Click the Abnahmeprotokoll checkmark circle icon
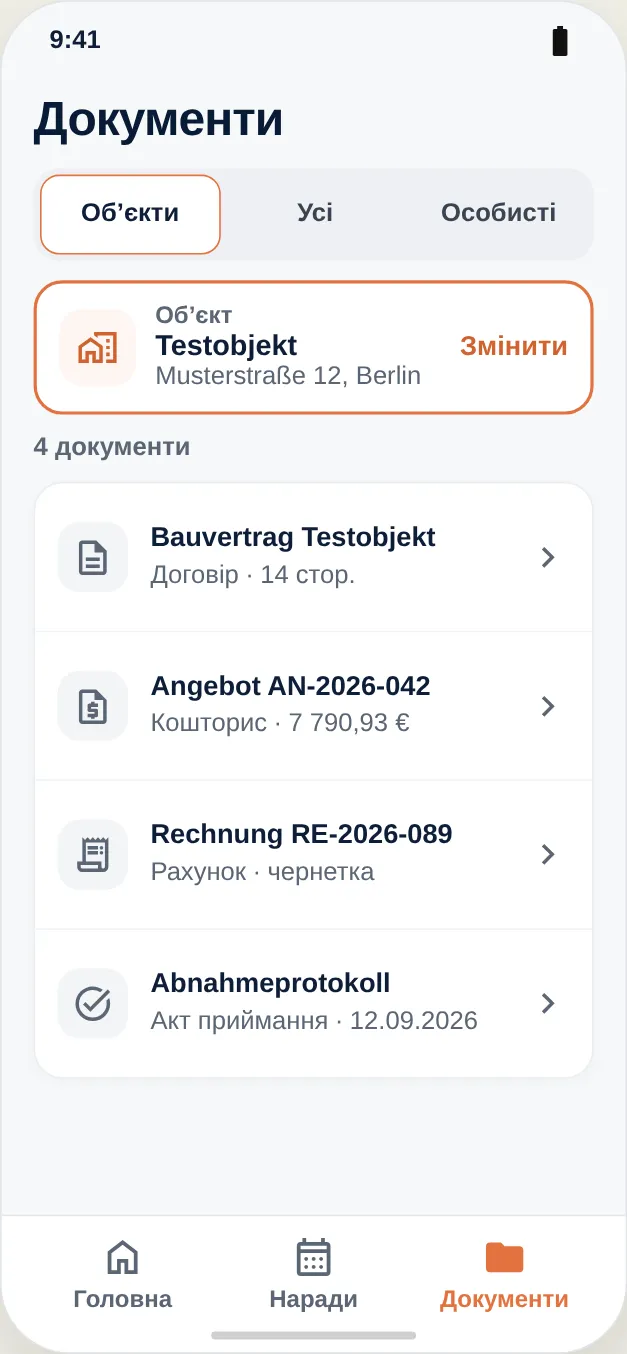 (93, 1003)
